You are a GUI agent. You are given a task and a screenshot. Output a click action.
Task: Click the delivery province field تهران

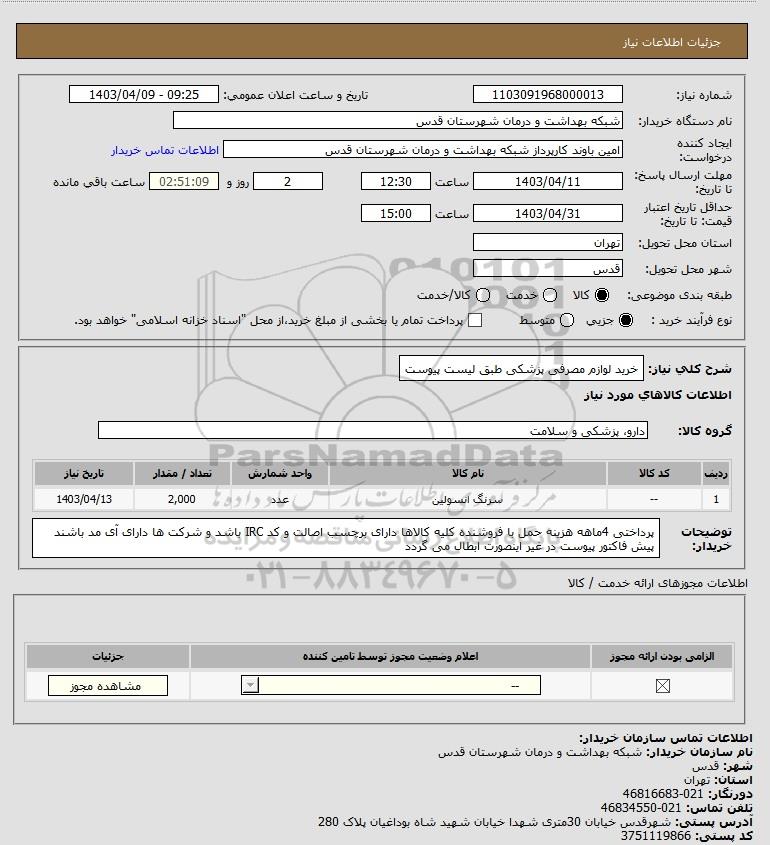(x=547, y=243)
